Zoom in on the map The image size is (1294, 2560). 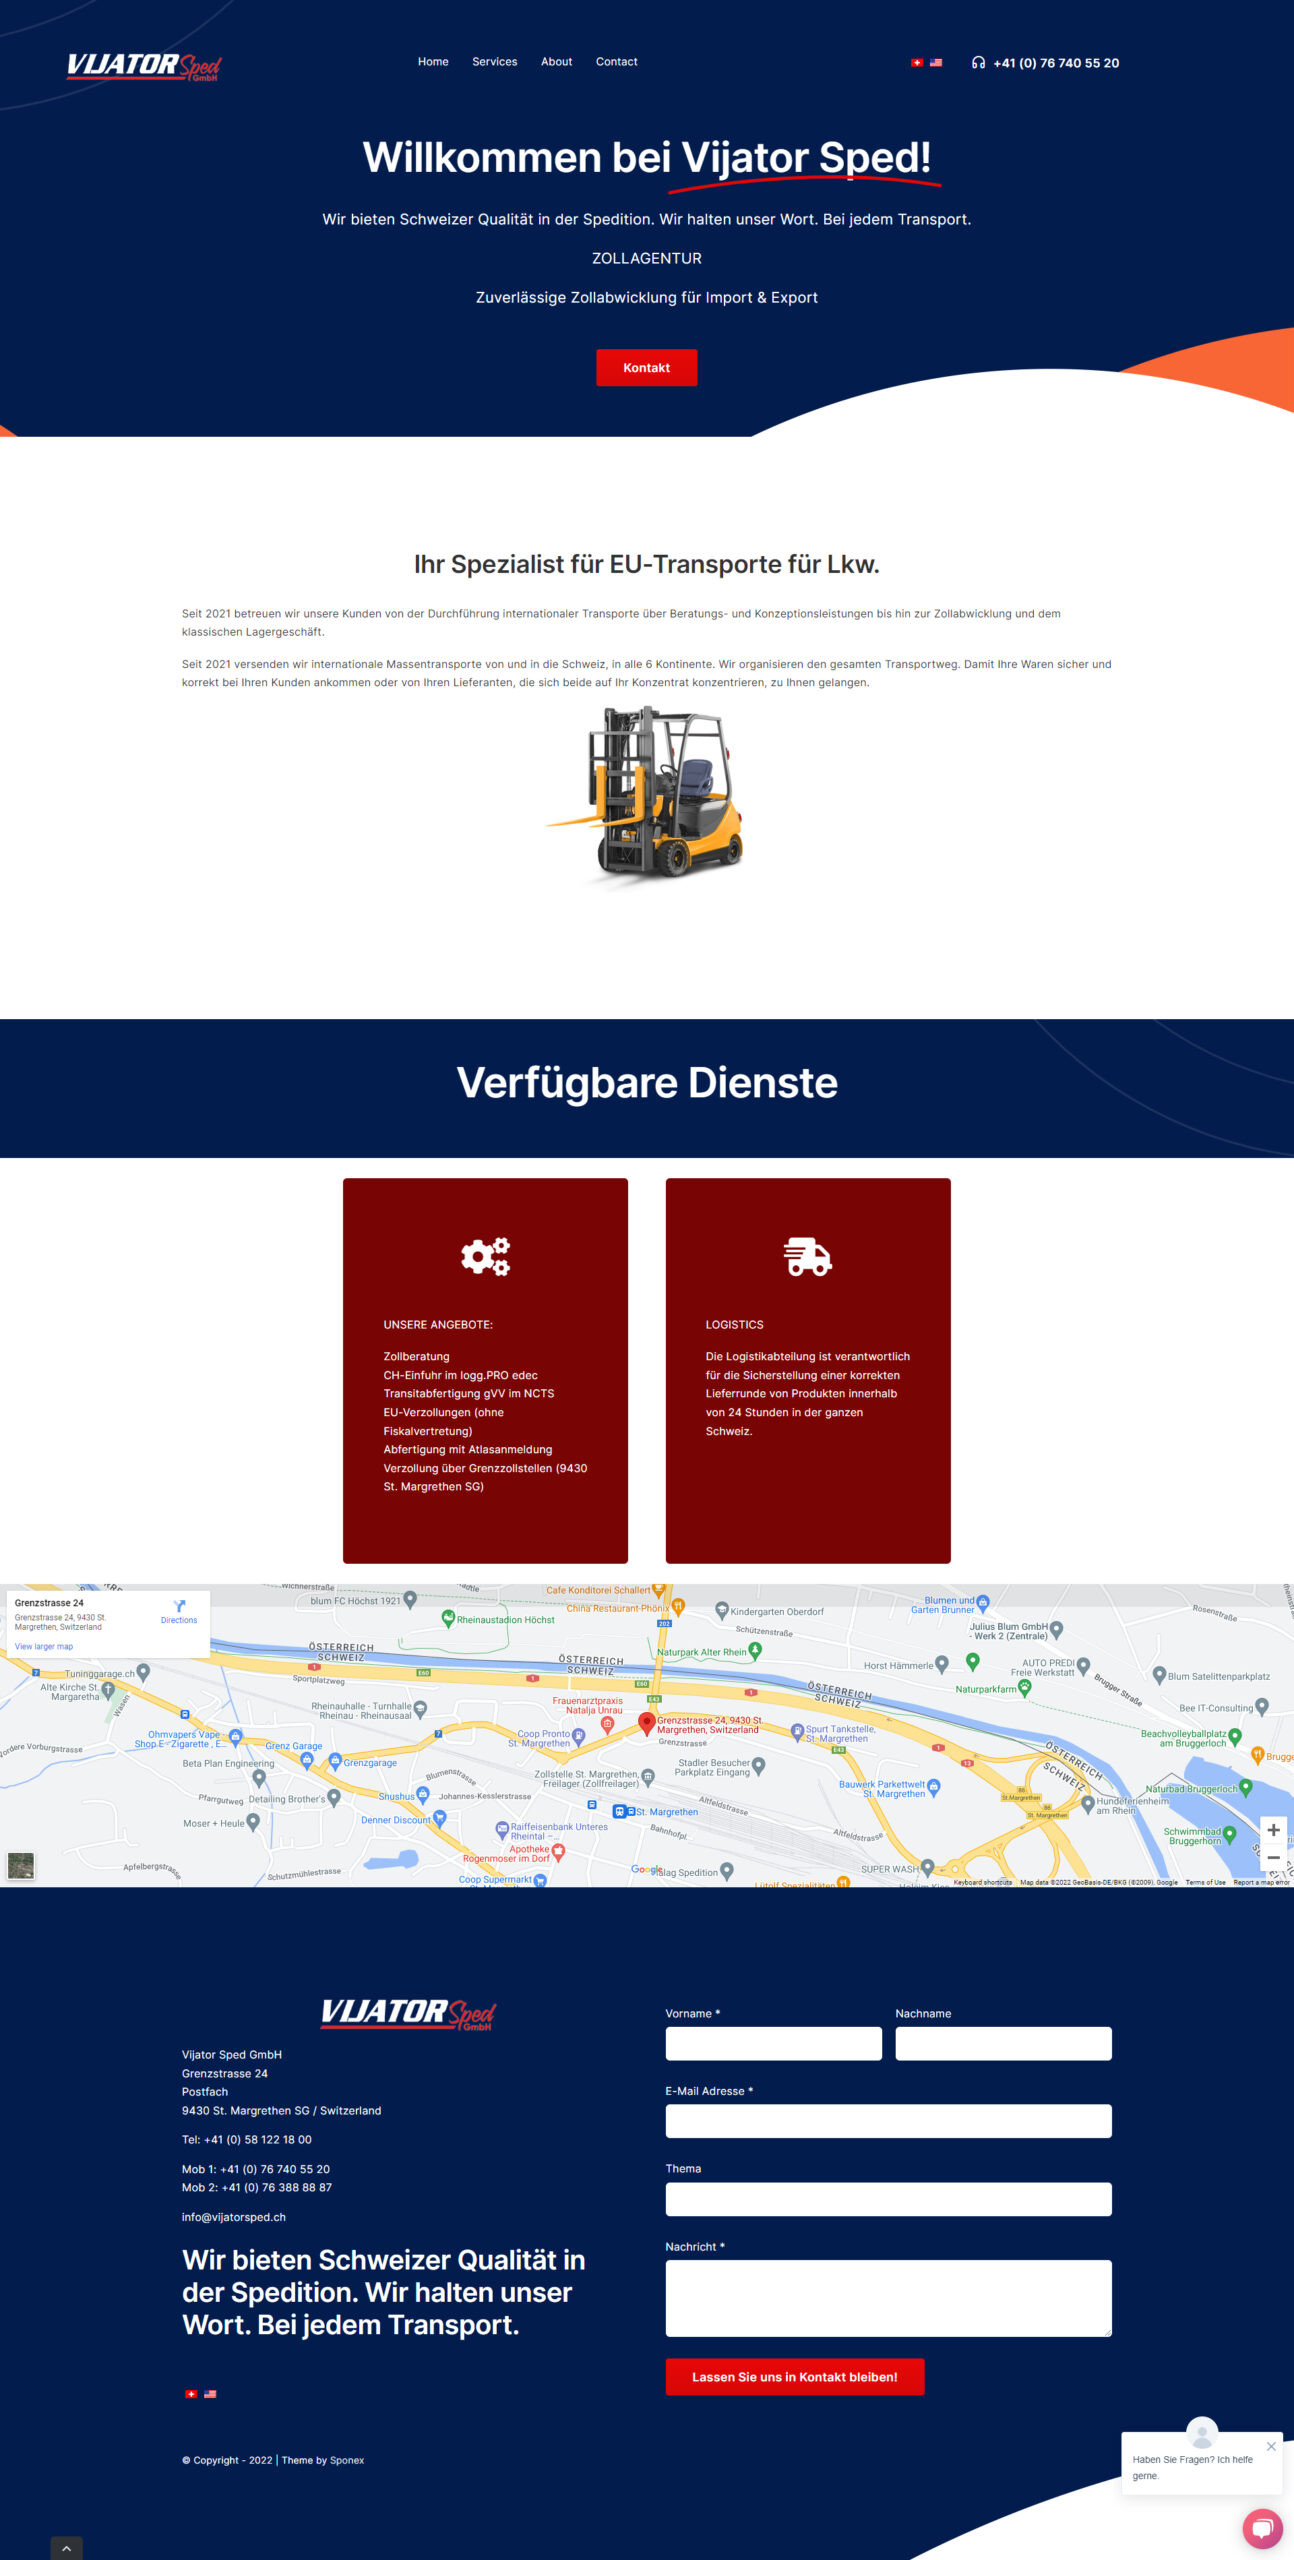click(1273, 1830)
